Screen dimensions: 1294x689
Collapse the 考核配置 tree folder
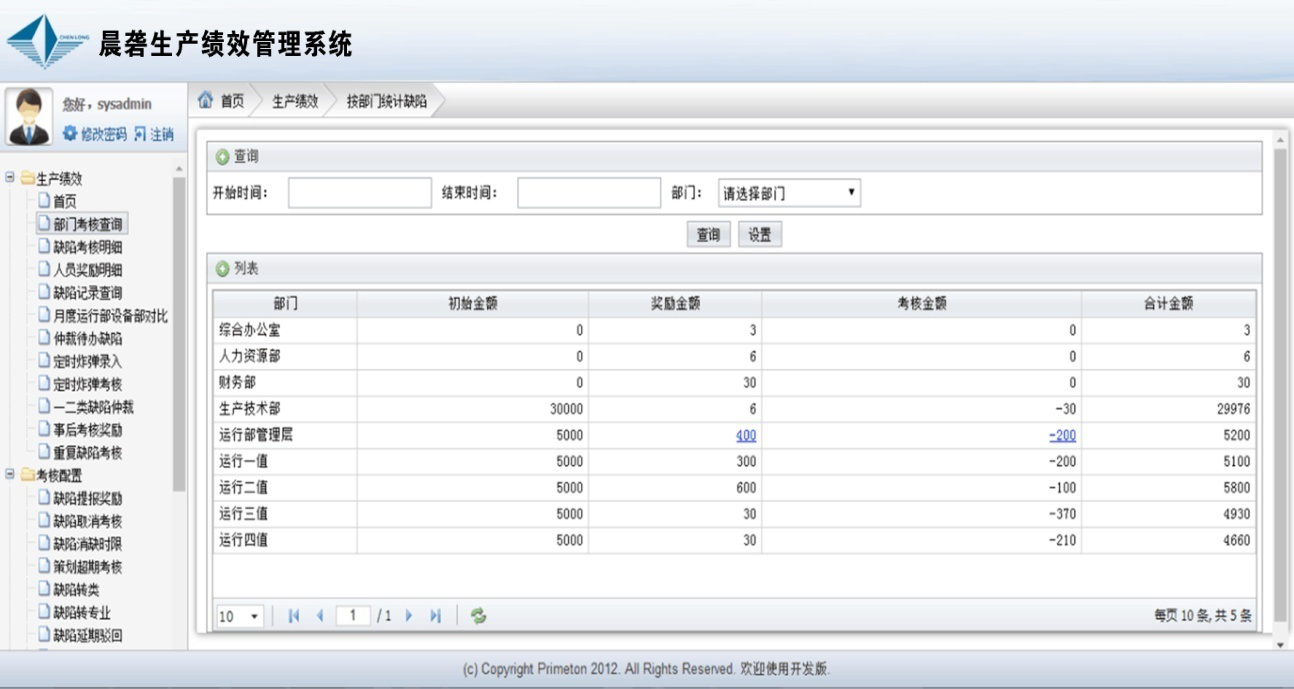(x=11, y=475)
